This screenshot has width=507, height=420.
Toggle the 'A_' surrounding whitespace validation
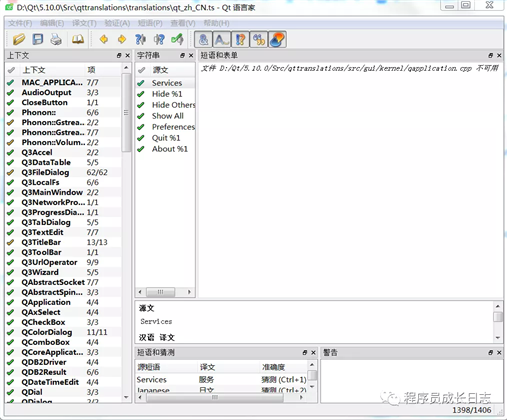pos(222,39)
